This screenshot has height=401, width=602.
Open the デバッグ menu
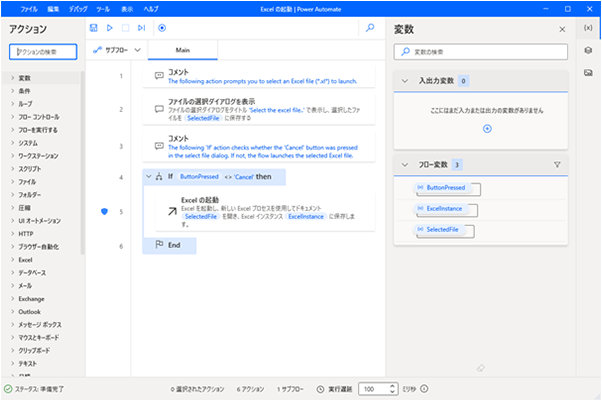78,9
